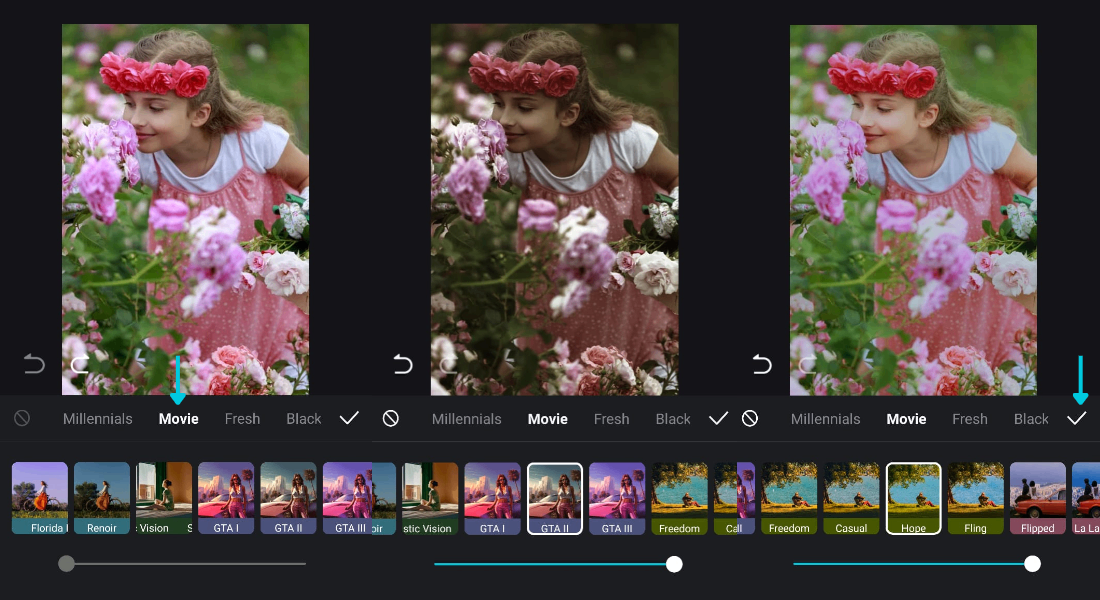The image size is (1100, 600).
Task: Tap the selected Hope filter thumbnail
Action: point(913,498)
